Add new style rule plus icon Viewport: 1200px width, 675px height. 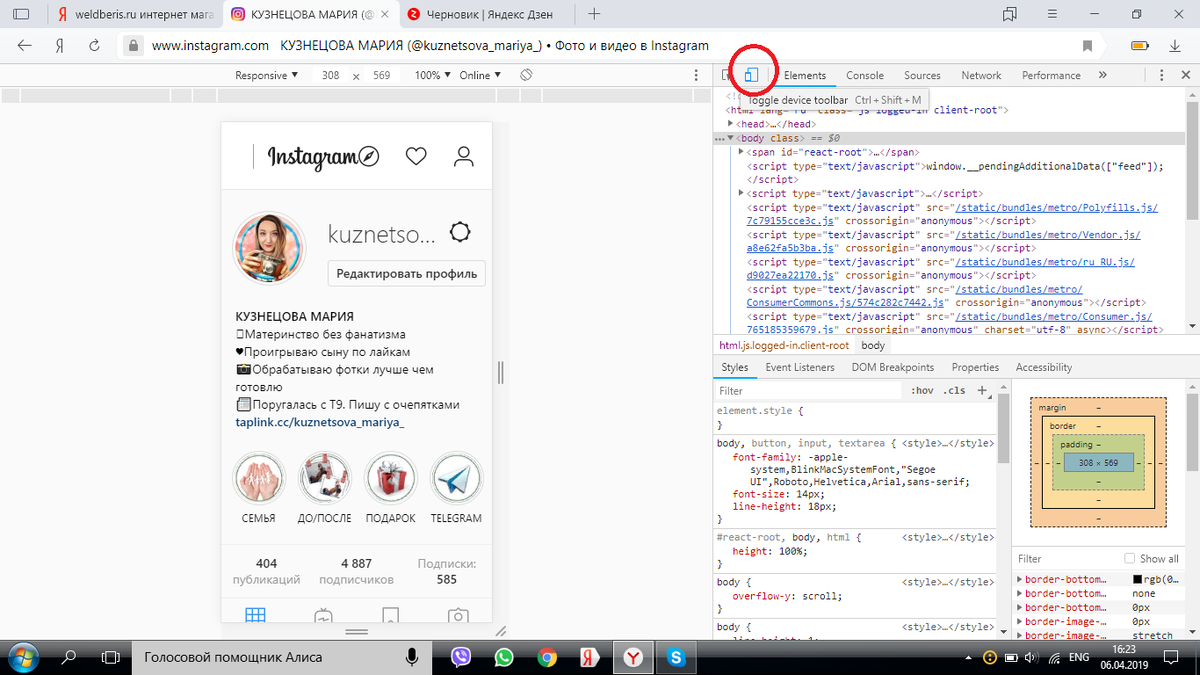(x=981, y=391)
